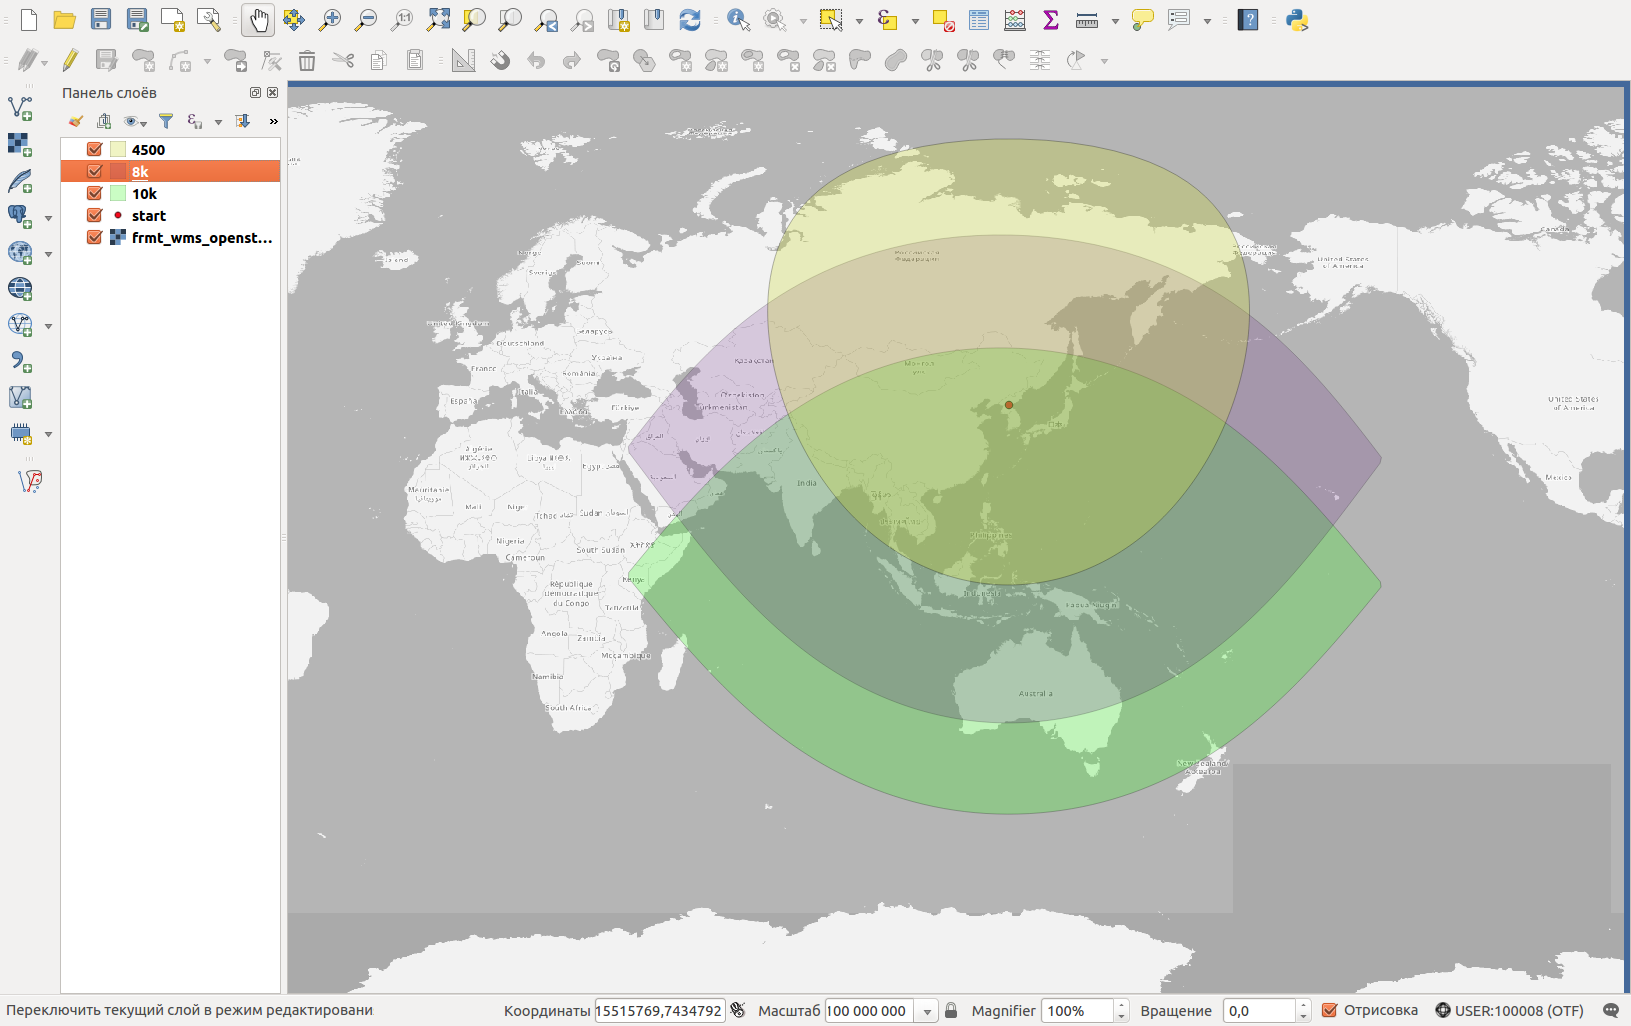Select the start layer name
Image resolution: width=1631 pixels, height=1026 pixels.
tap(149, 216)
